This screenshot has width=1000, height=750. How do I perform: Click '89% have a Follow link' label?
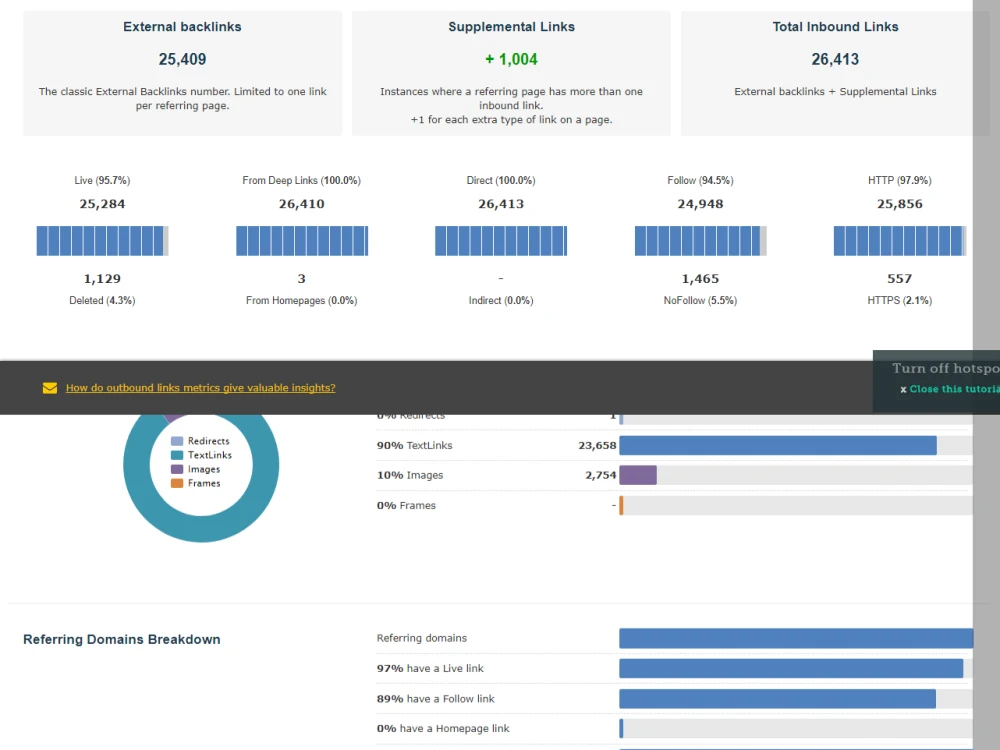pos(436,699)
